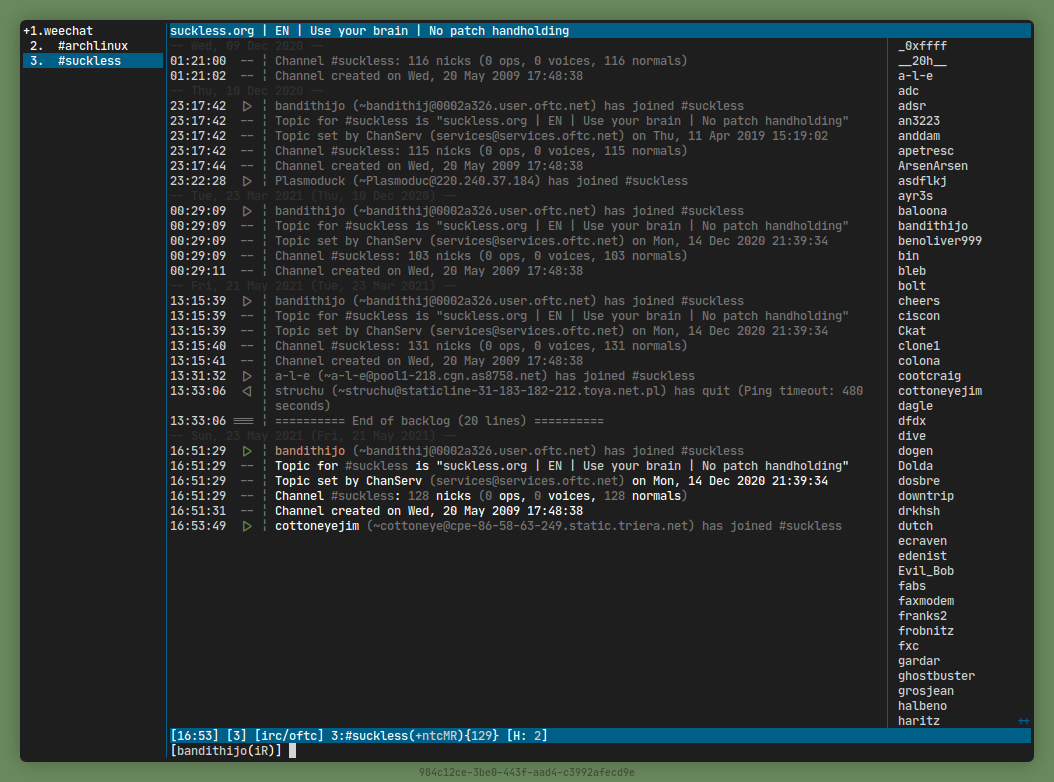Click the join arrow next to a-l-e's join line
This screenshot has width=1054, height=782.
pyautogui.click(x=247, y=376)
